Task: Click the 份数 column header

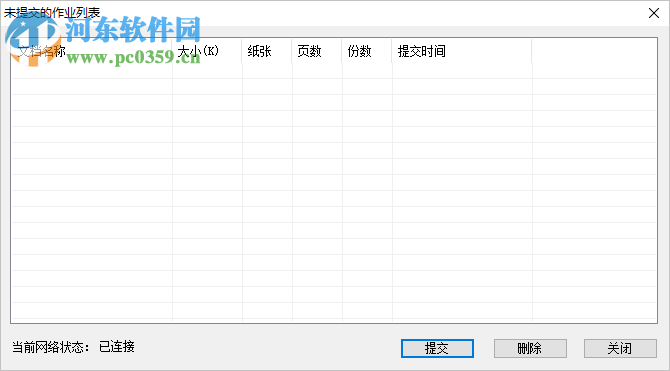Action: point(367,51)
